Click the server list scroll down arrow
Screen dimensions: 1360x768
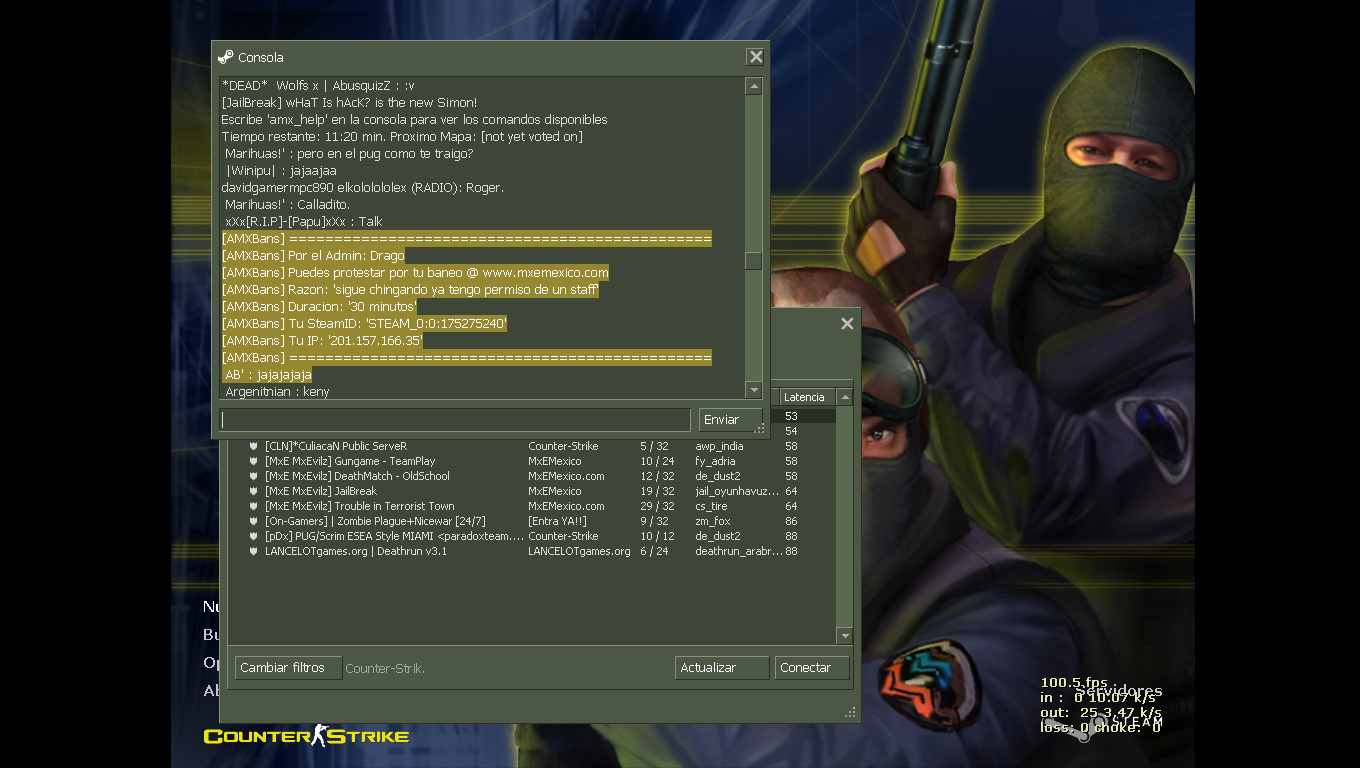point(845,636)
